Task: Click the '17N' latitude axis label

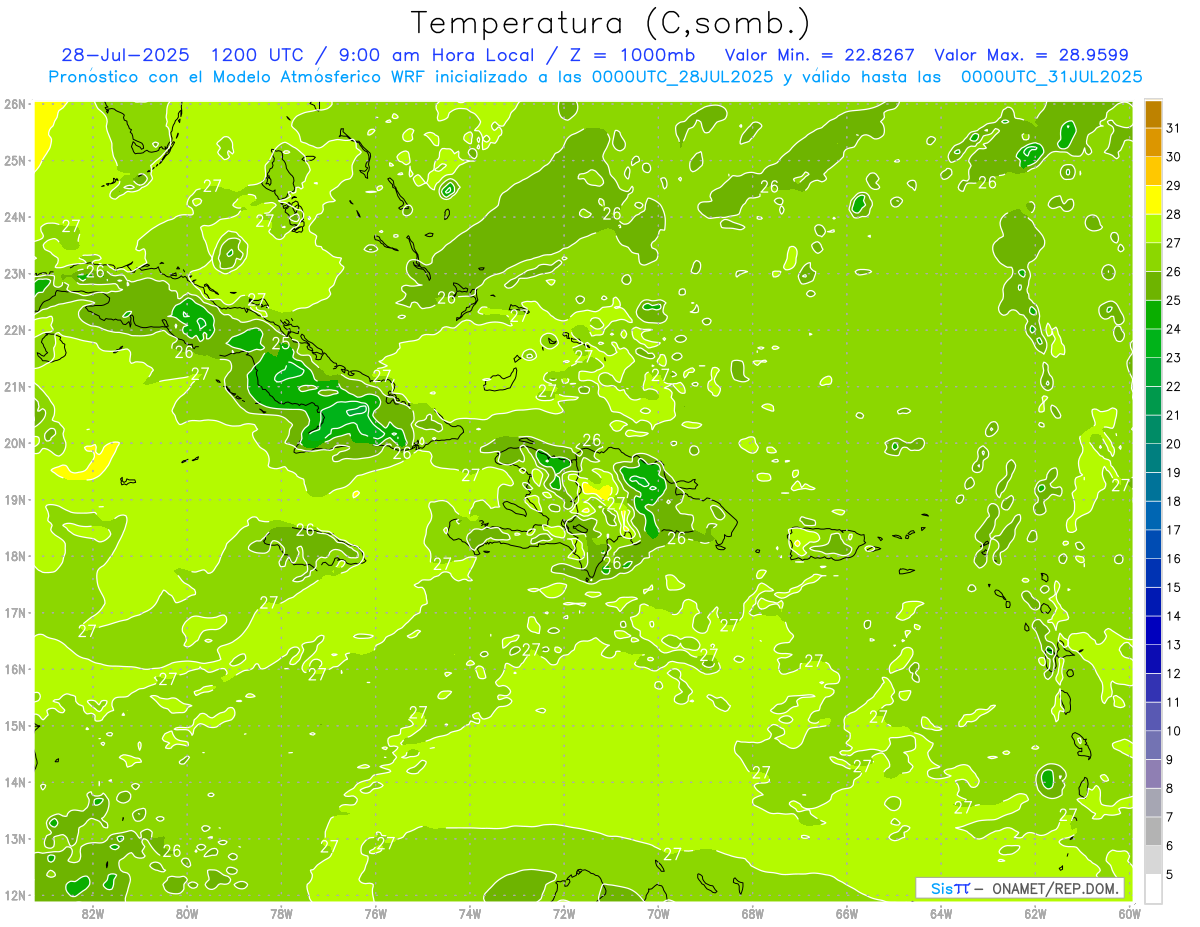Action: [x=15, y=612]
